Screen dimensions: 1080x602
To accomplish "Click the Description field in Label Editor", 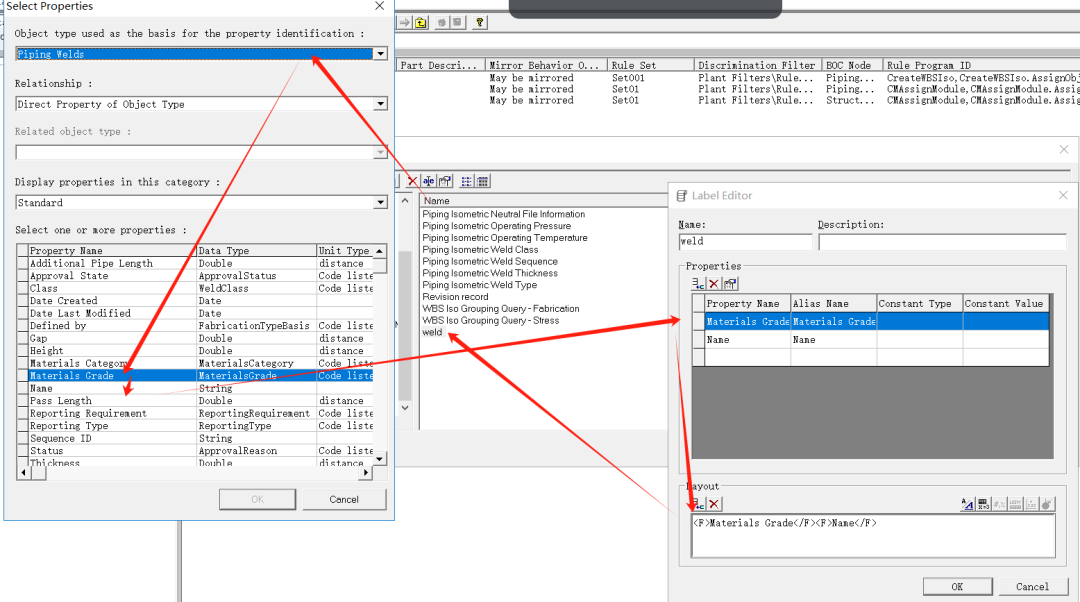I will point(942,242).
